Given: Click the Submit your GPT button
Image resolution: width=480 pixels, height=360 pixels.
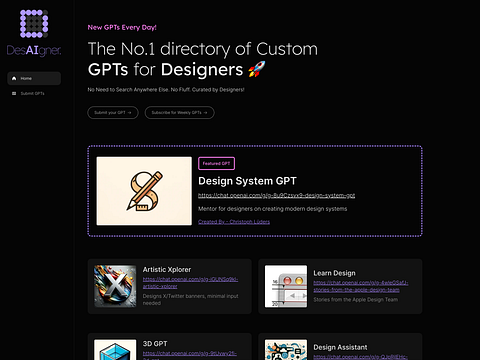Looking at the screenshot, I should (x=113, y=113).
